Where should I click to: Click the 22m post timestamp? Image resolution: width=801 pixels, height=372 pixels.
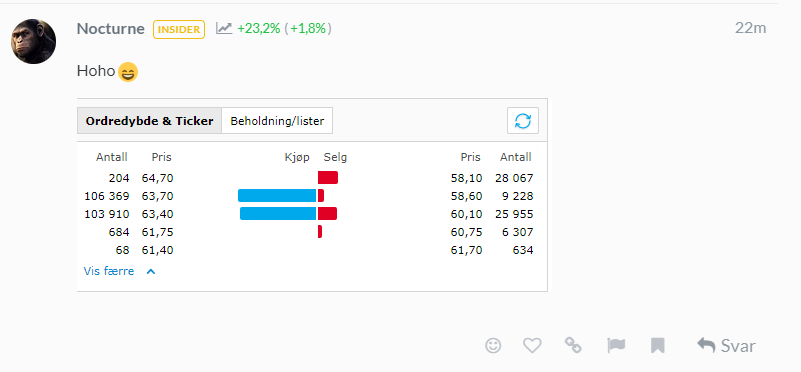coord(750,28)
